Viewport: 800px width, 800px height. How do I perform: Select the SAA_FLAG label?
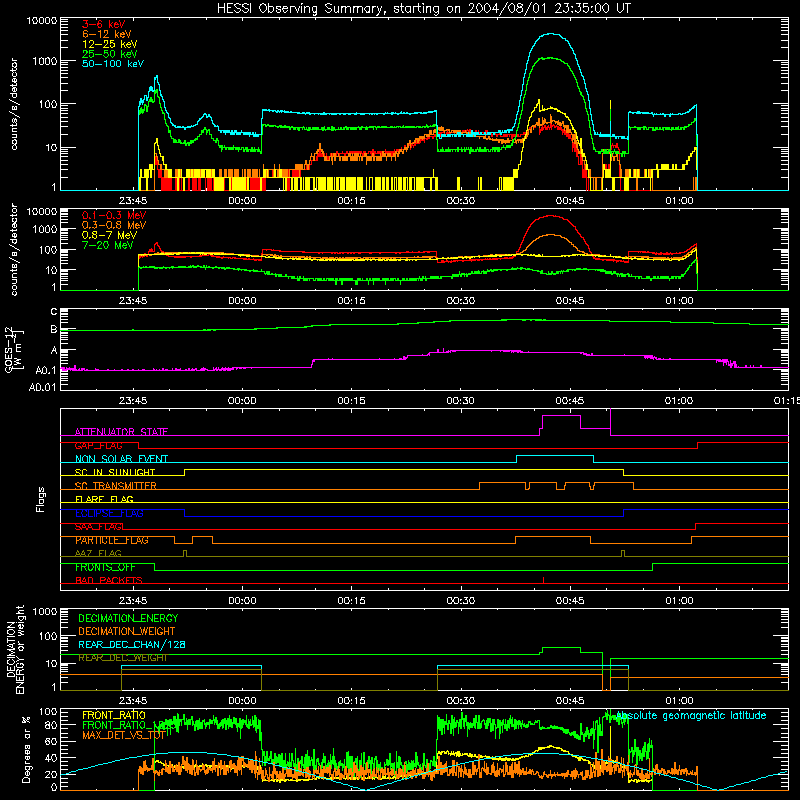click(98, 527)
